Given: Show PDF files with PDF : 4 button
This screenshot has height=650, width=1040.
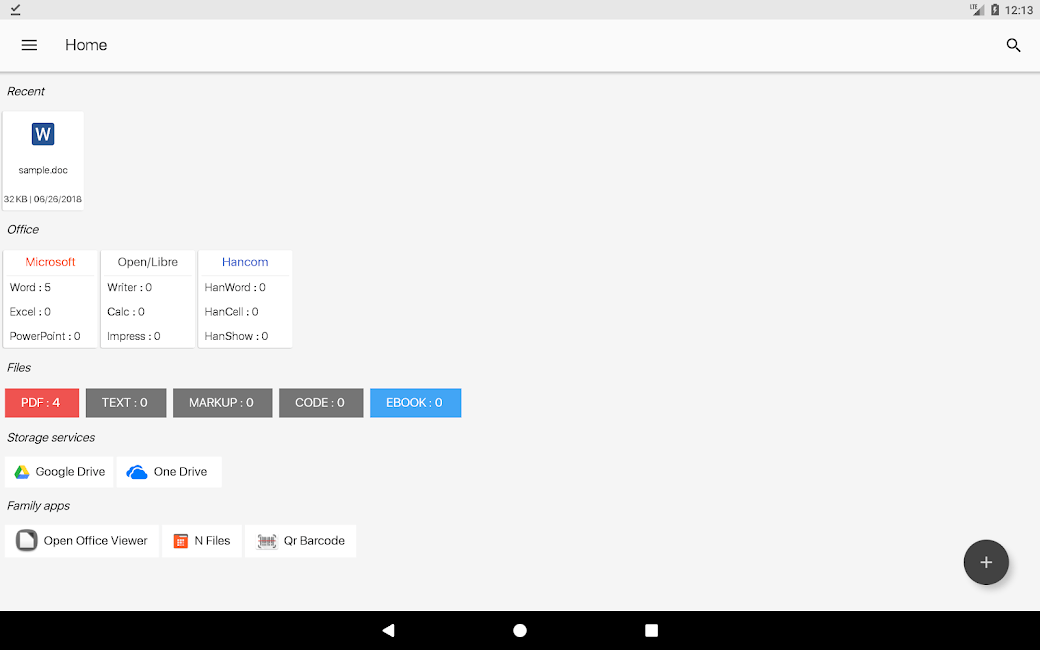Looking at the screenshot, I should pyautogui.click(x=42, y=403).
